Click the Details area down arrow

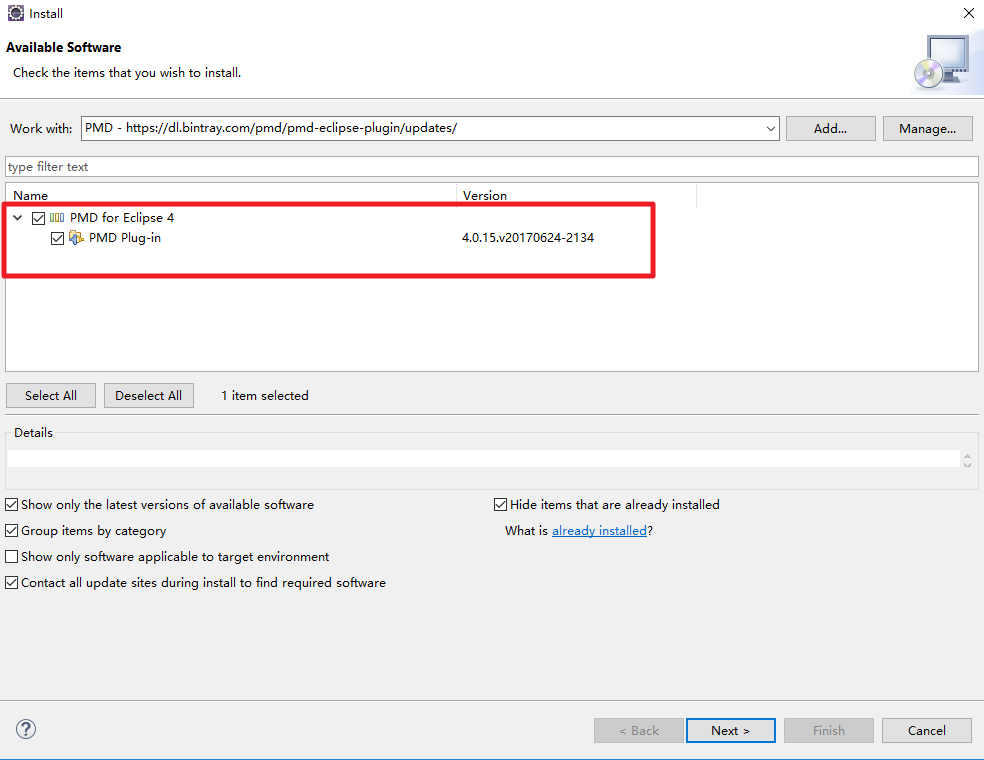(x=967, y=465)
